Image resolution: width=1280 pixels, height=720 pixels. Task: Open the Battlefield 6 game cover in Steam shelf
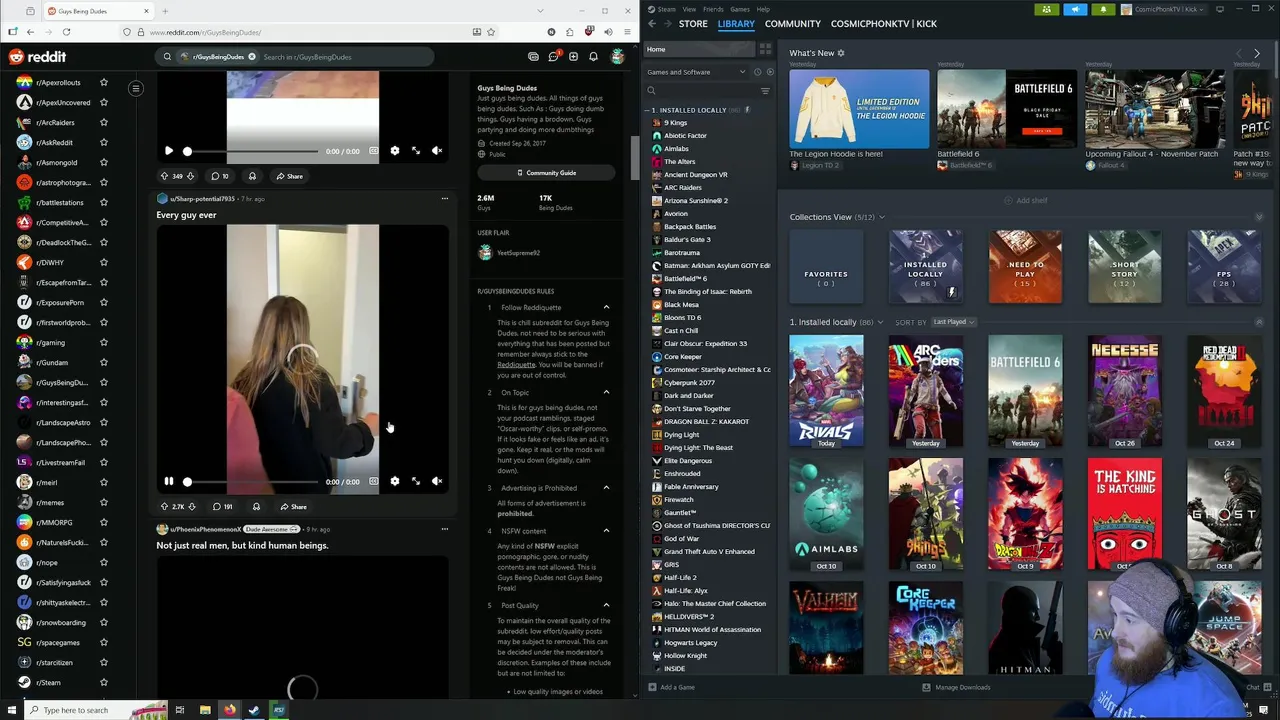pos(1025,391)
